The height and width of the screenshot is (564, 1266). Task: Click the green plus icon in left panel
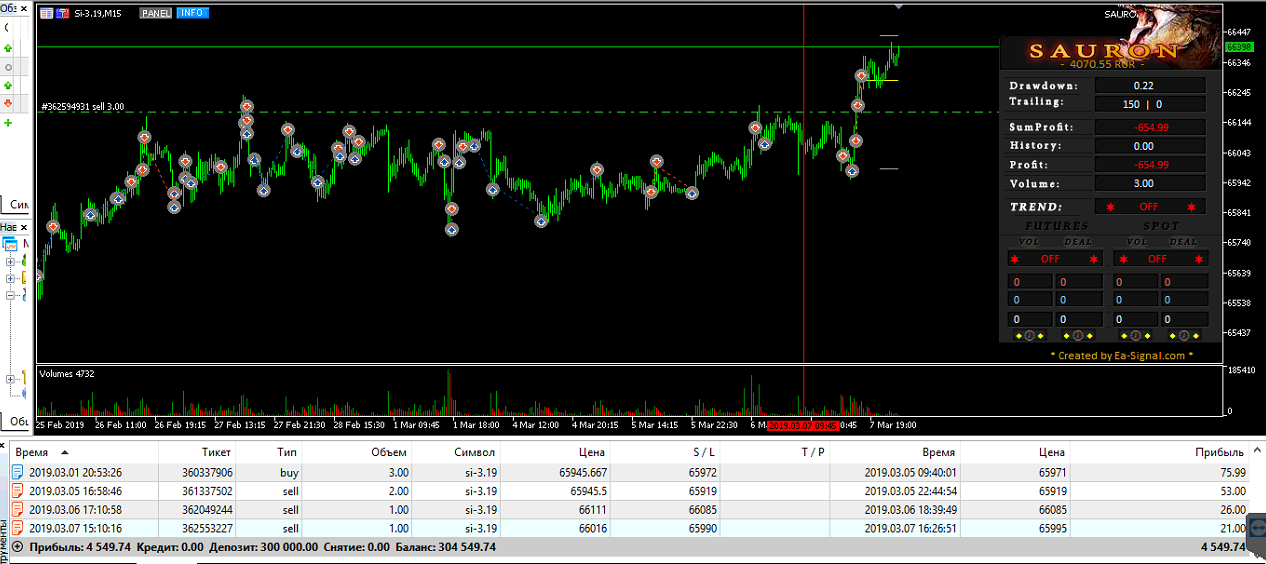(8, 123)
